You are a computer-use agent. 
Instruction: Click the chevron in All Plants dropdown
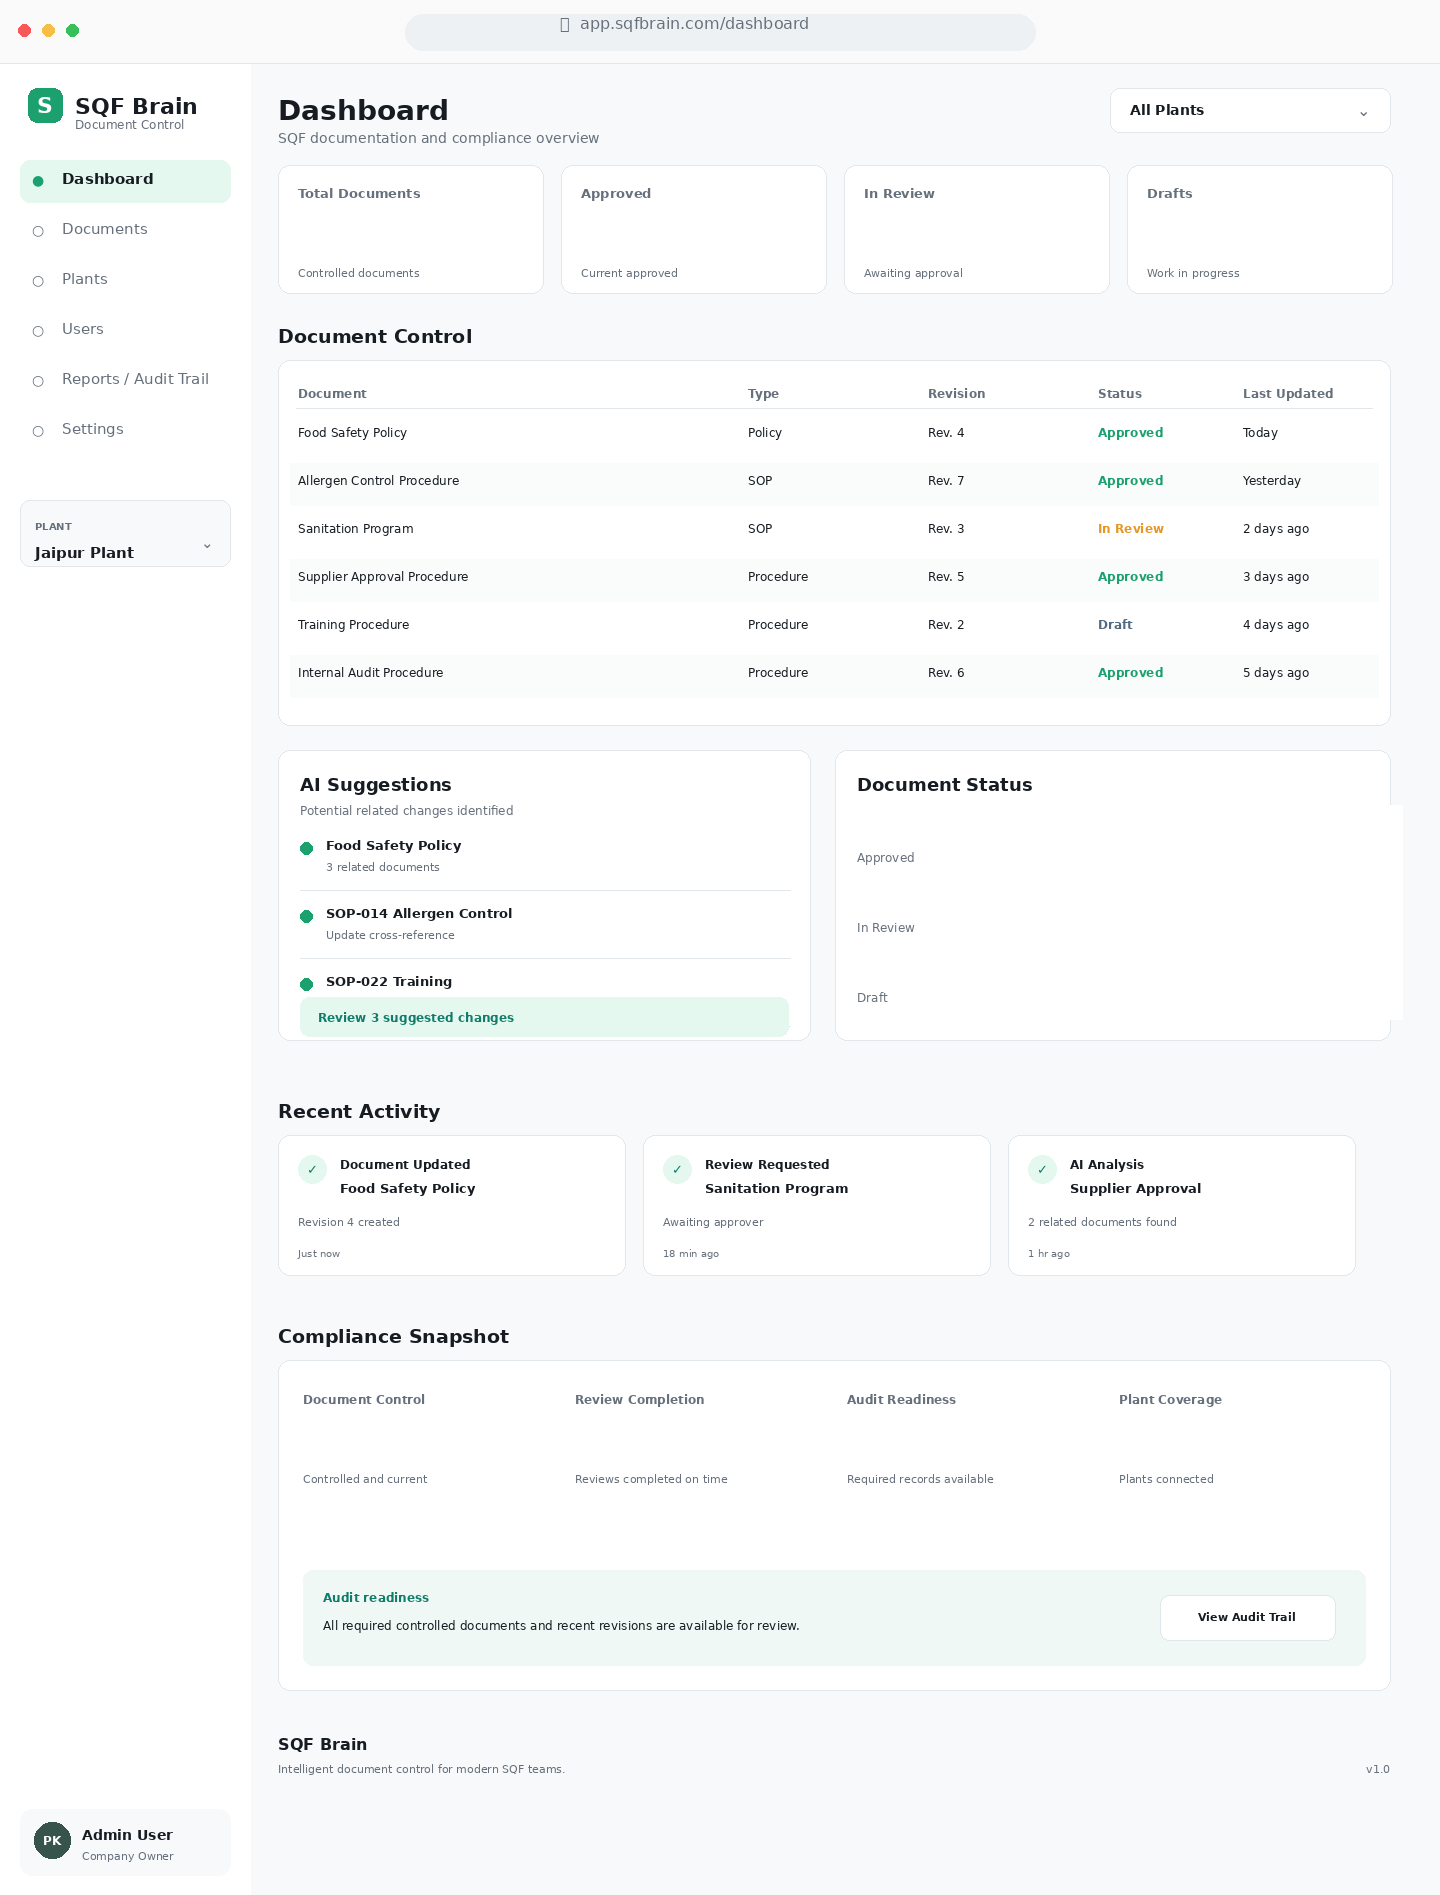(x=1363, y=112)
